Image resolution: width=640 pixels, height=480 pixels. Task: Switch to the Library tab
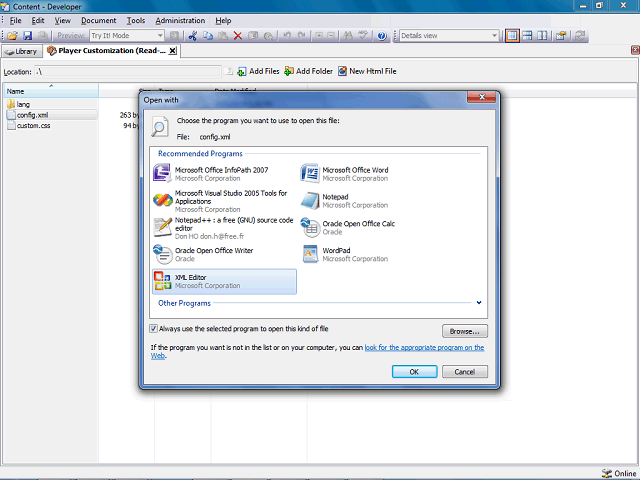point(22,51)
